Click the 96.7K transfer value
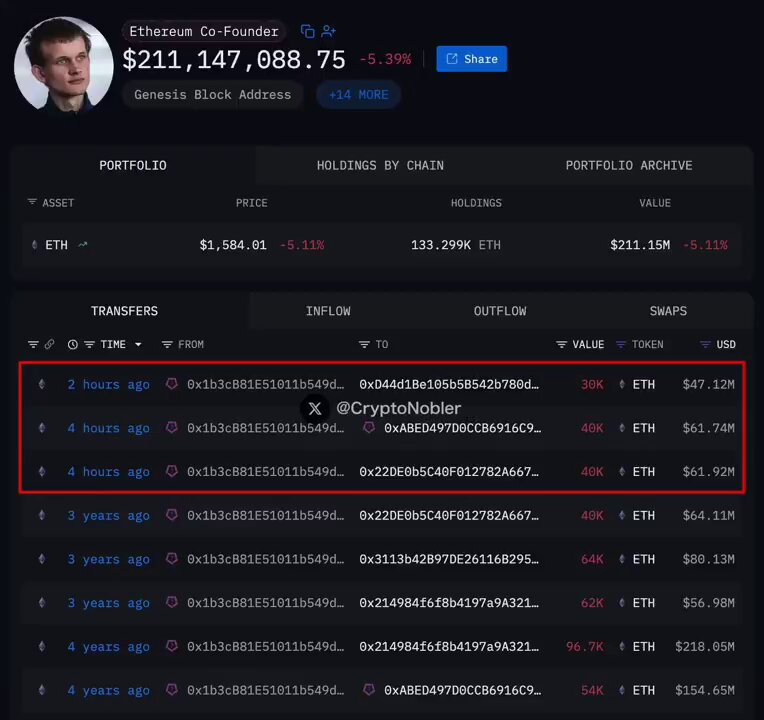Screen dimensions: 764x720 pos(585,647)
